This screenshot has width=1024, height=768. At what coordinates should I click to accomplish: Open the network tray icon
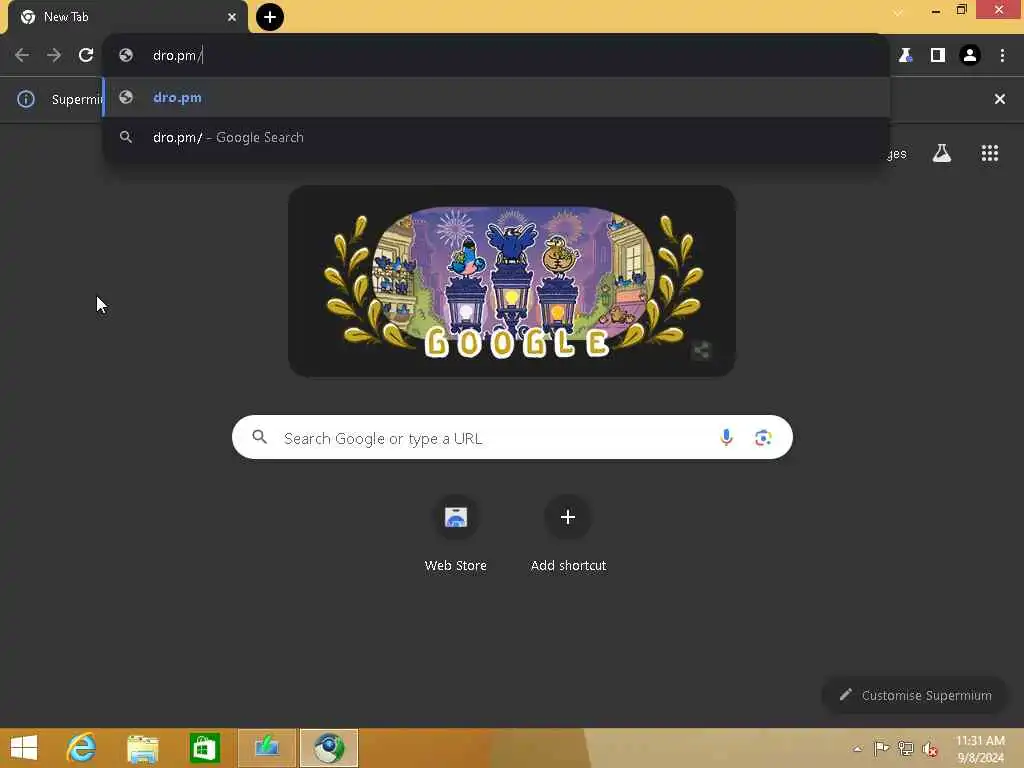(905, 748)
